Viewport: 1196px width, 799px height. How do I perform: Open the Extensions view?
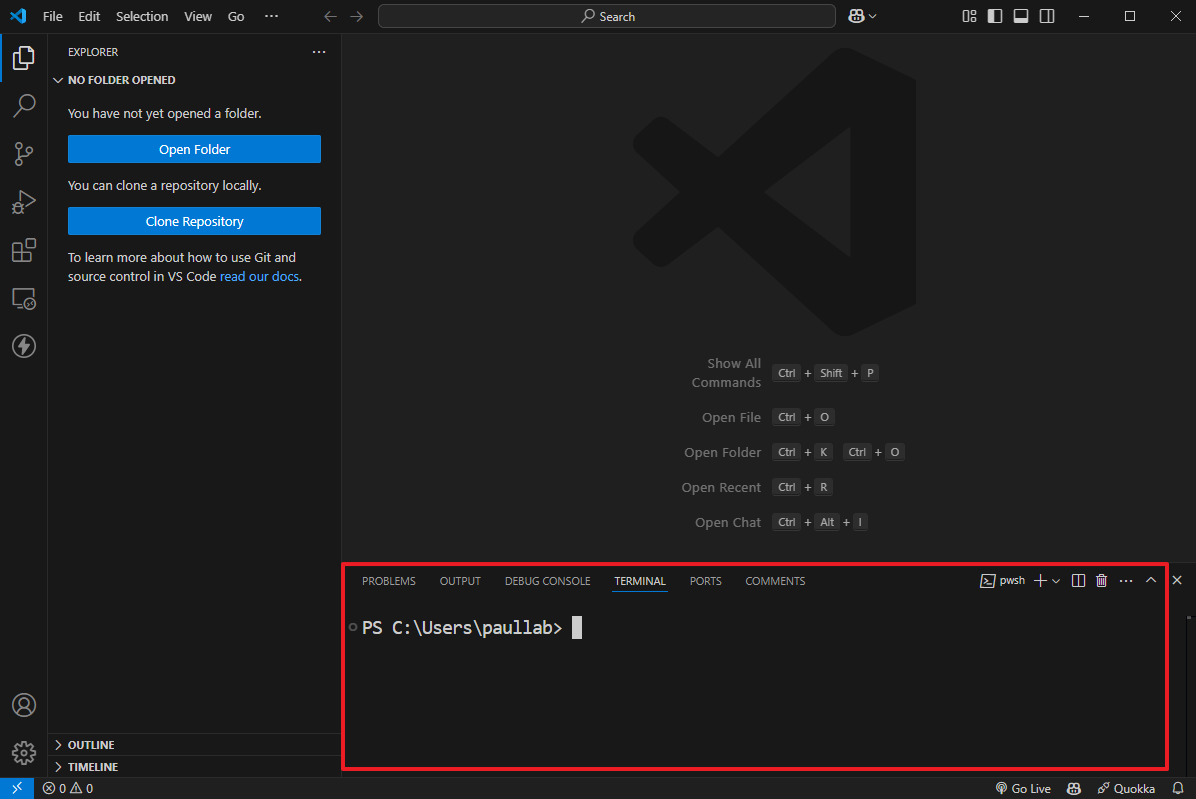24,250
